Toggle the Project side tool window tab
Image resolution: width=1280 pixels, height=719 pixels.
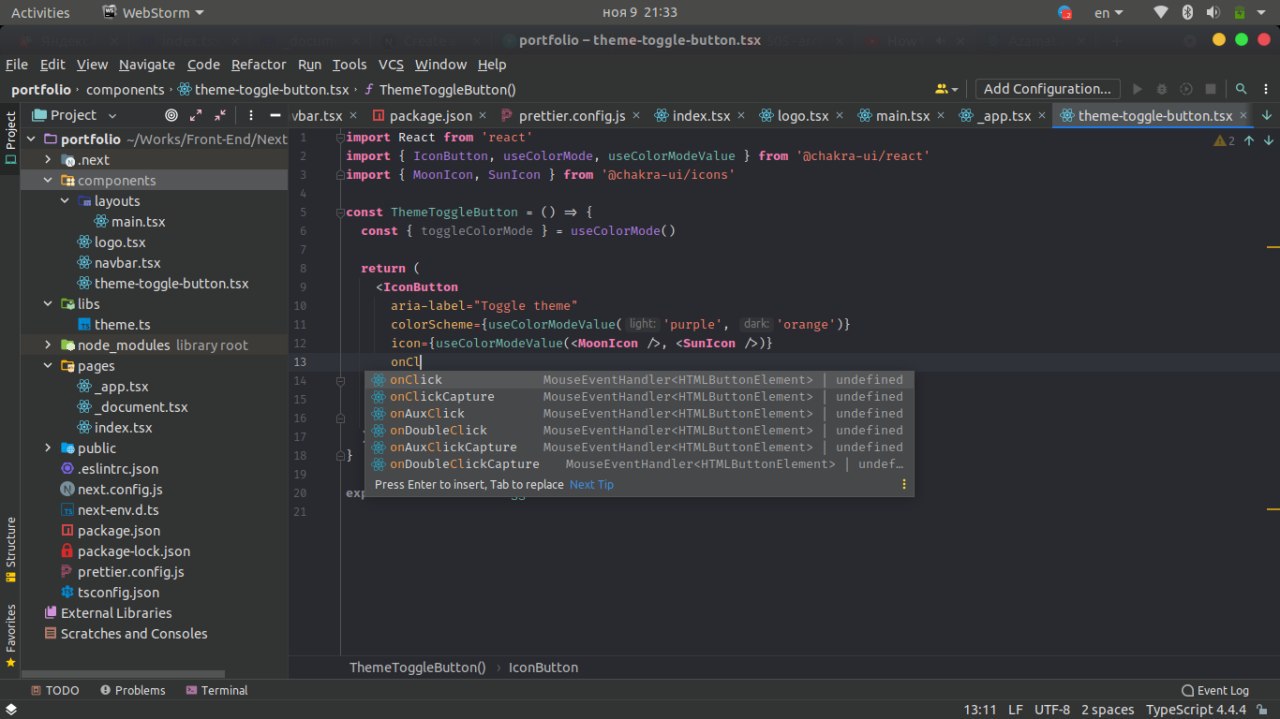tap(10, 138)
